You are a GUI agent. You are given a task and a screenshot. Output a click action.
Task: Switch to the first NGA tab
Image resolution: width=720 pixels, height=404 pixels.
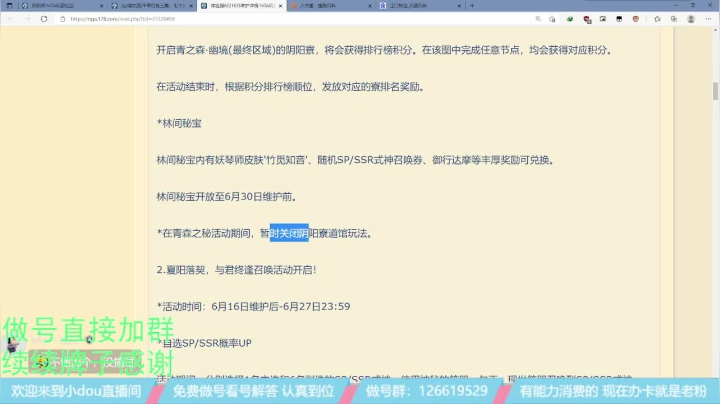pyautogui.click(x=62, y=6)
